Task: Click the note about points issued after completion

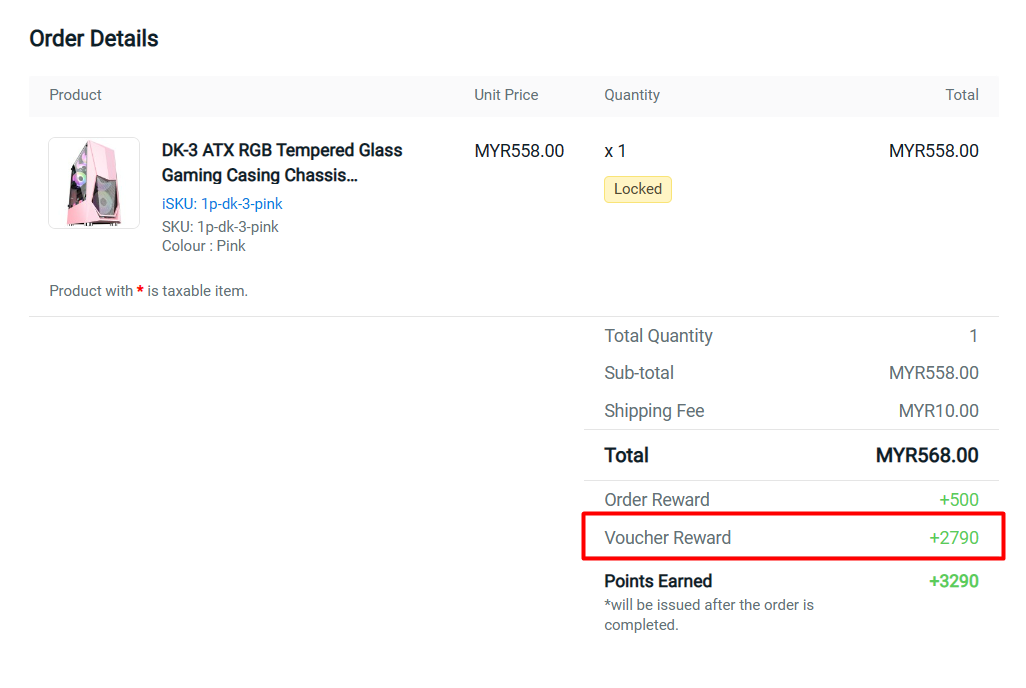Action: [x=709, y=615]
